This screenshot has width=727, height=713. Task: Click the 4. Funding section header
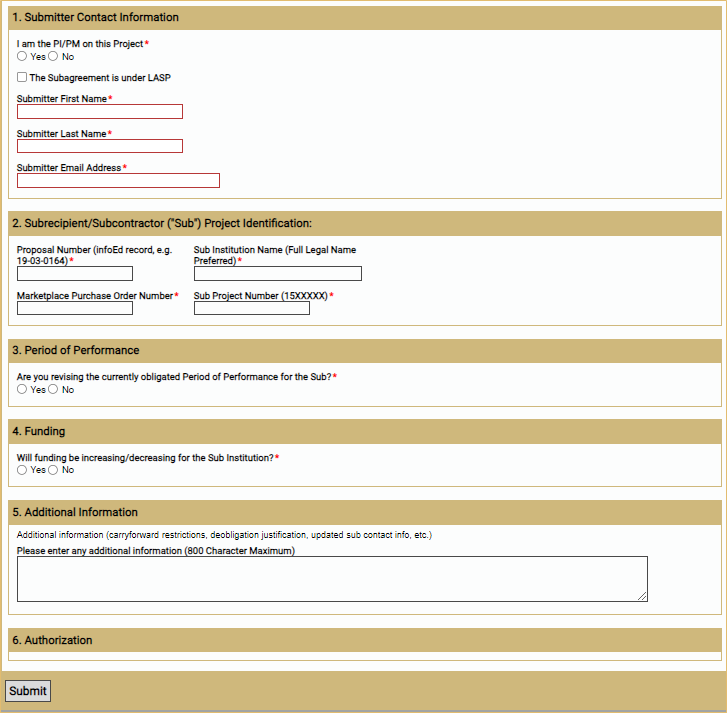364,431
